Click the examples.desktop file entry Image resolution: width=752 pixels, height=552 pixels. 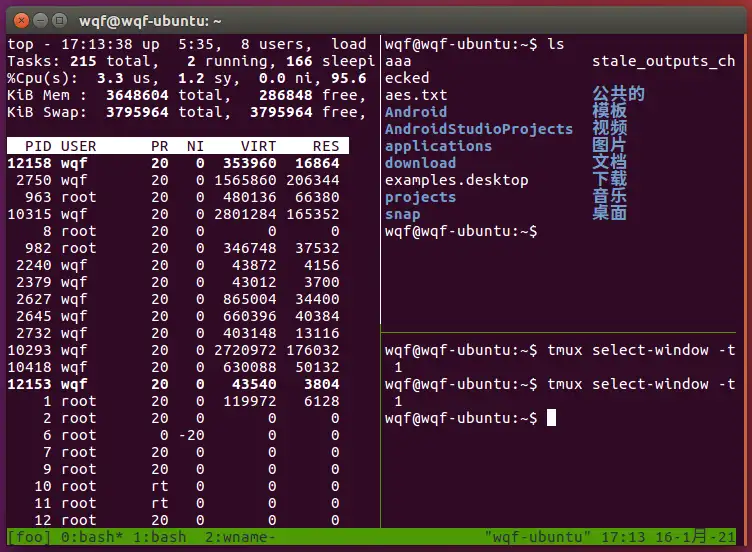pyautogui.click(x=456, y=180)
